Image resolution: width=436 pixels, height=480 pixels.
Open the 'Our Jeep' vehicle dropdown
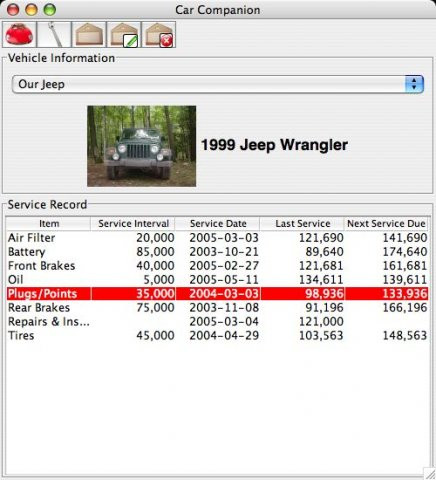click(x=218, y=84)
